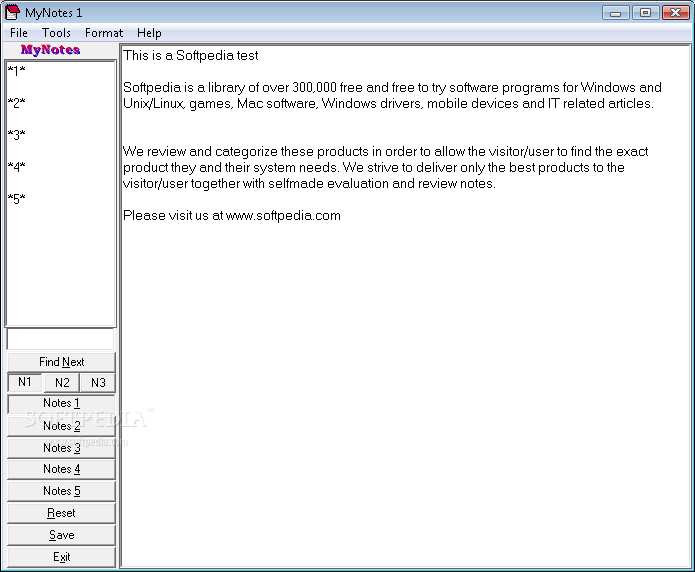Open Notes 3 page
Viewport: 695px width, 572px height.
pos(61,448)
